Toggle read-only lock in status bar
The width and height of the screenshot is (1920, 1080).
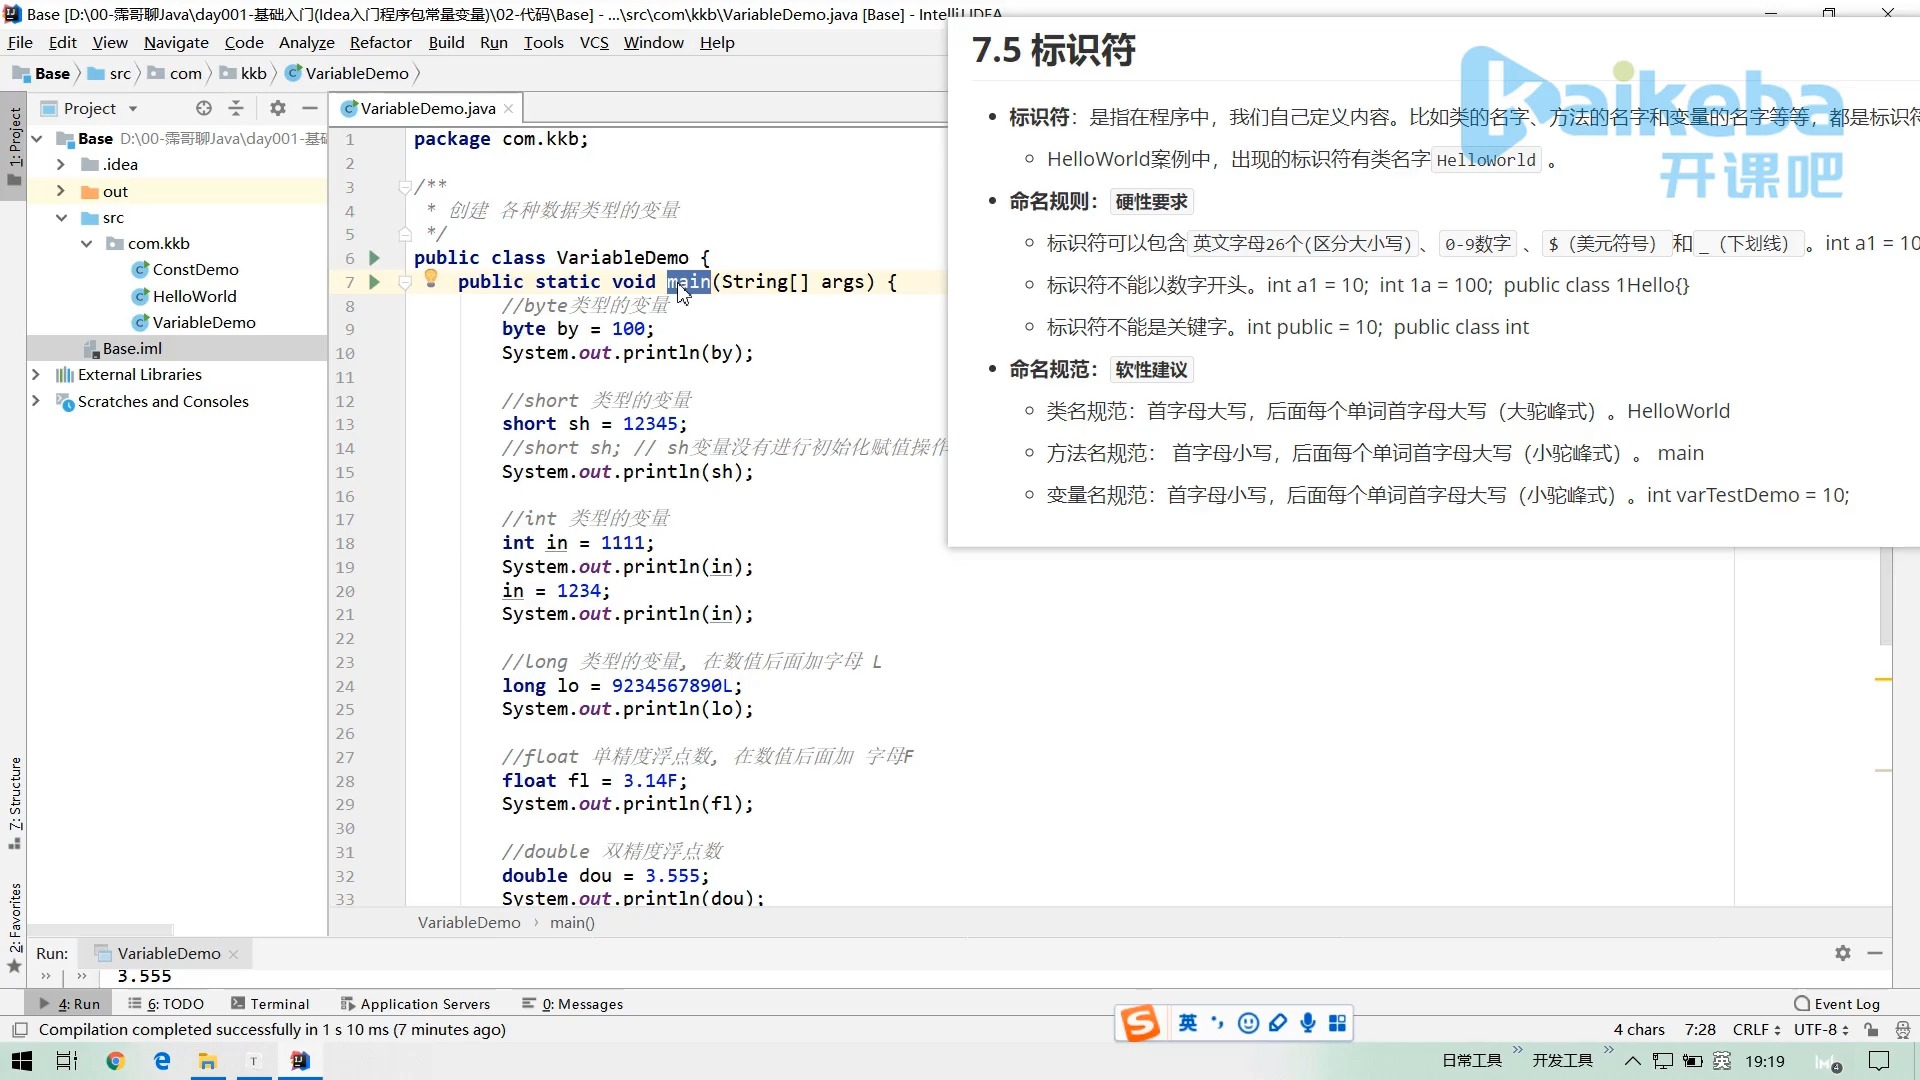coord(1871,1030)
